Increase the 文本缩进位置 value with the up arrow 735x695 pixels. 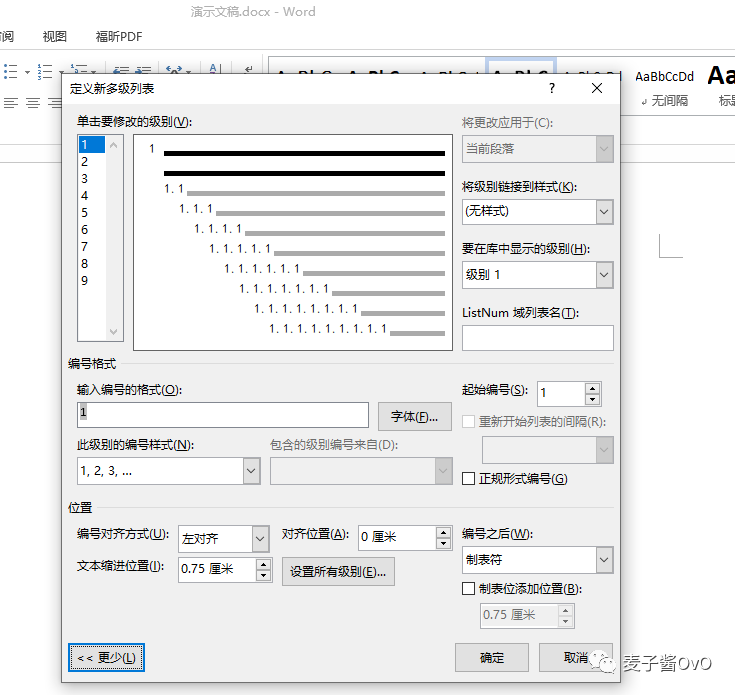(263, 564)
